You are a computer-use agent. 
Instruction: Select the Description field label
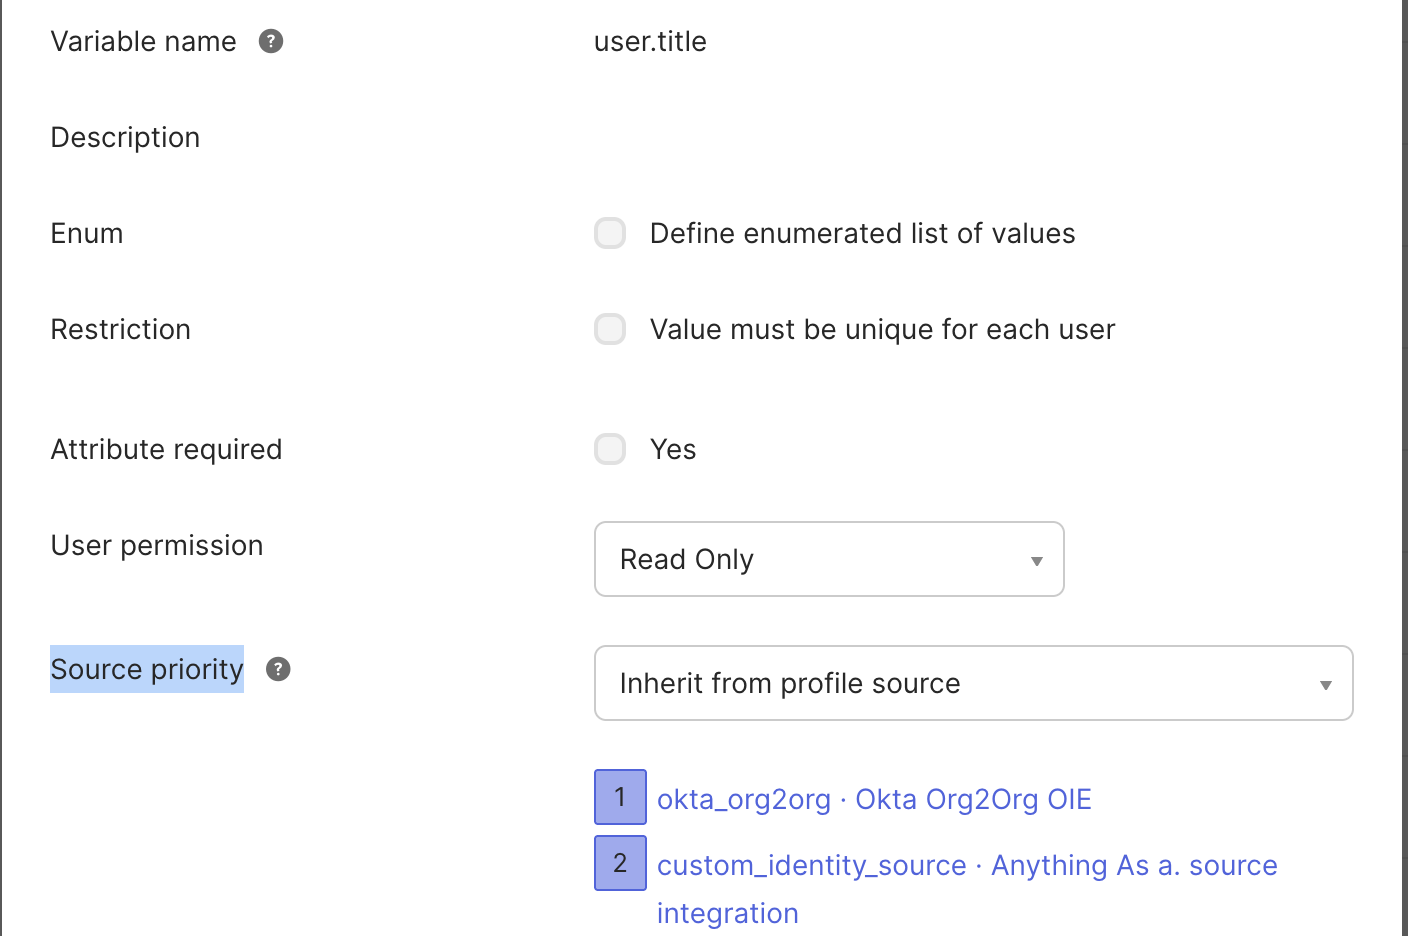click(x=125, y=137)
